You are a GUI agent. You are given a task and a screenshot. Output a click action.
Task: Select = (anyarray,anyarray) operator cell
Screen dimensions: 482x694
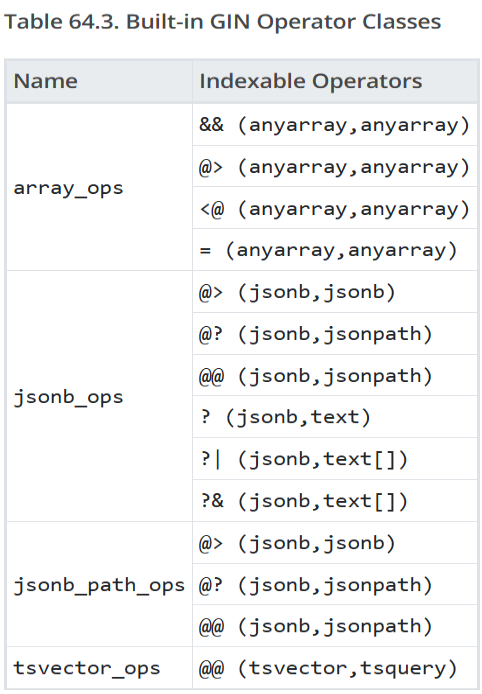click(328, 251)
